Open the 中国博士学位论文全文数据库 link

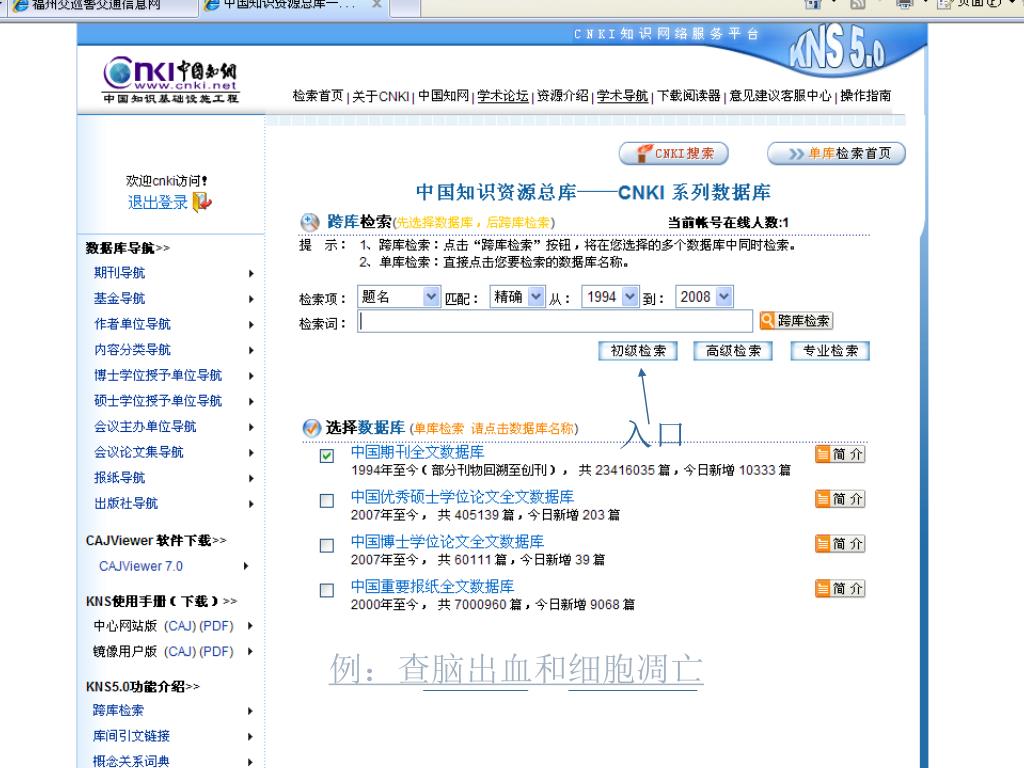coord(447,541)
